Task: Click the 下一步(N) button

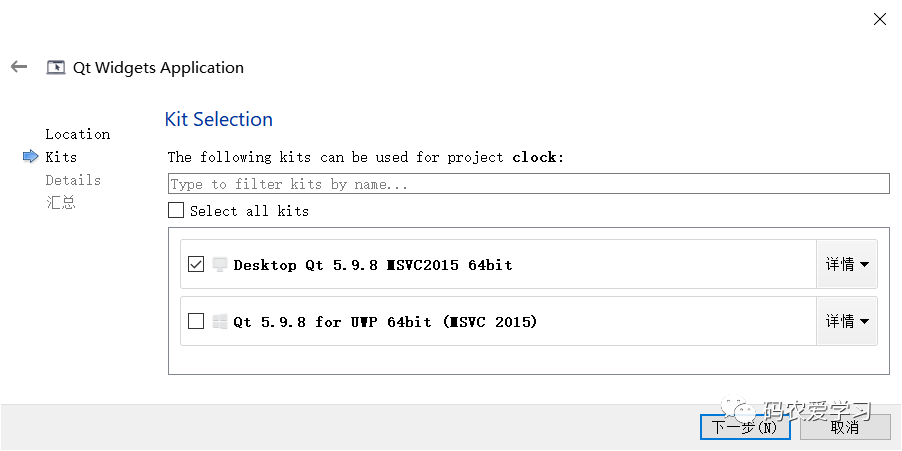Action: coord(747,427)
